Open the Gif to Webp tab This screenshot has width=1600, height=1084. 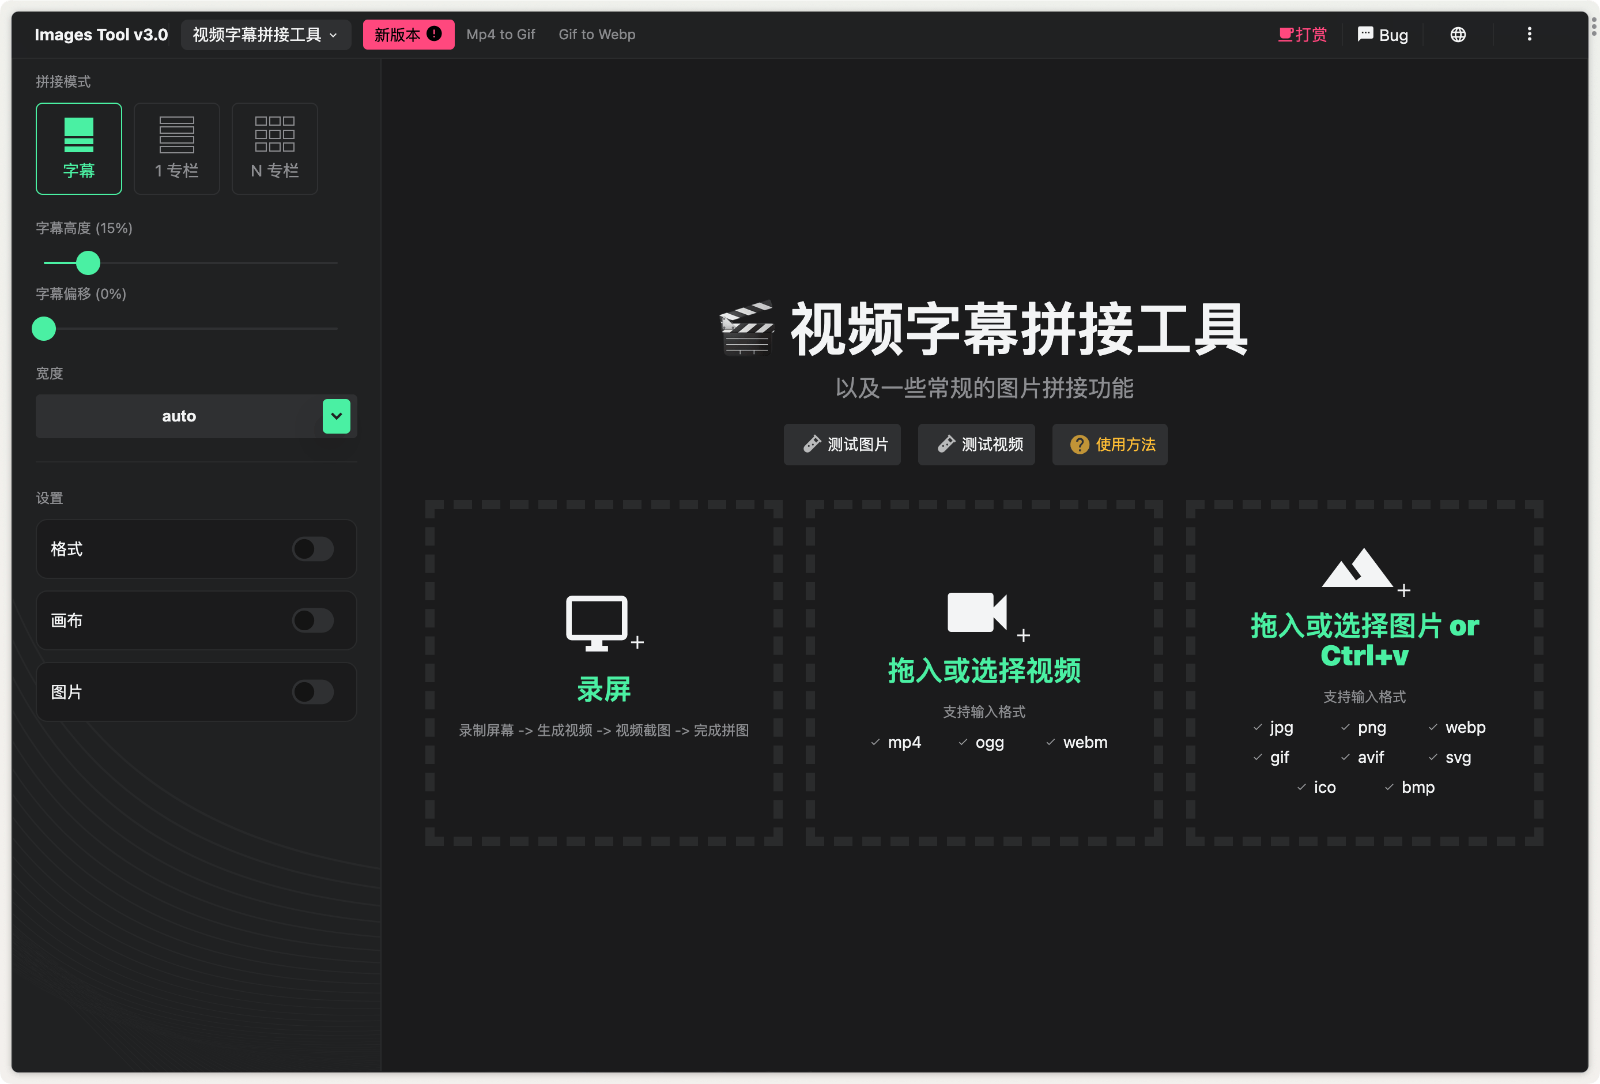click(x=597, y=34)
